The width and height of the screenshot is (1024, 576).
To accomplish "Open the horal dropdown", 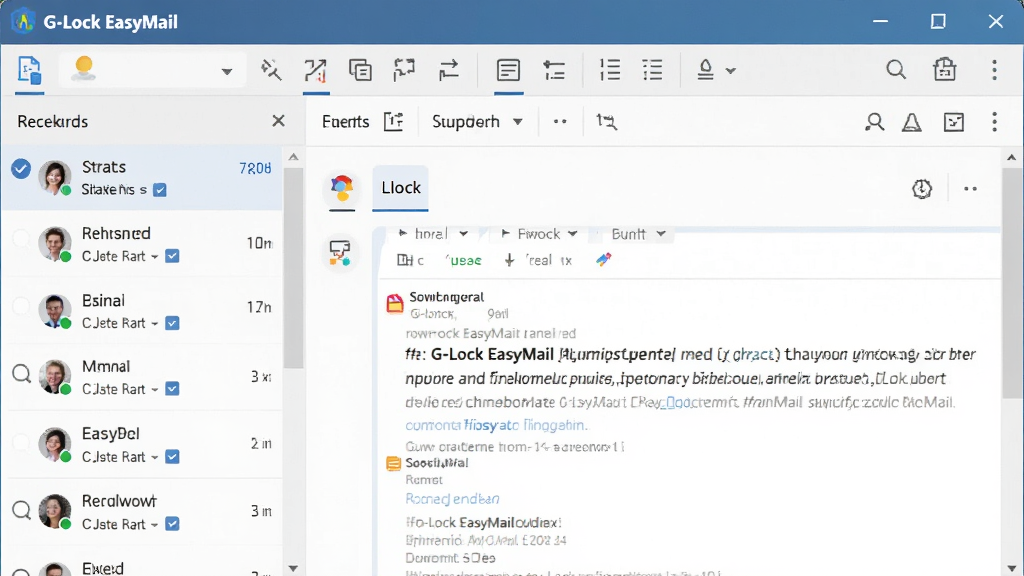I will tap(433, 234).
